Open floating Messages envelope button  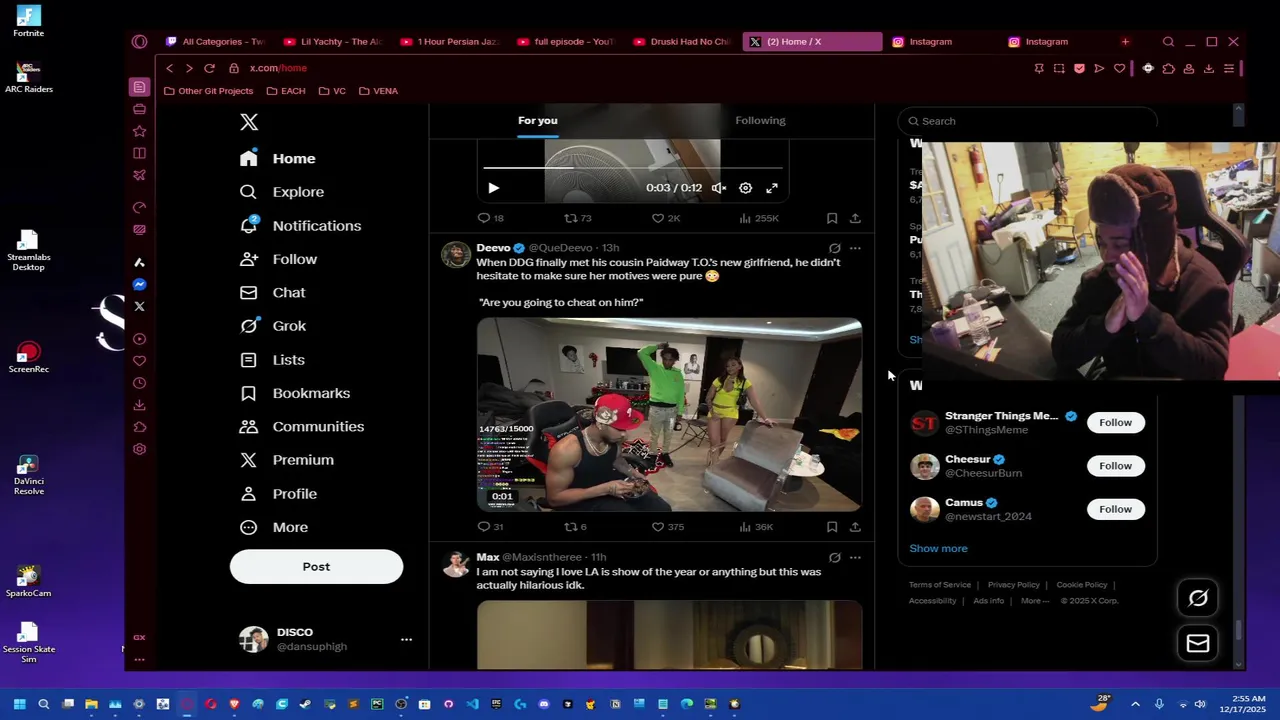1198,643
